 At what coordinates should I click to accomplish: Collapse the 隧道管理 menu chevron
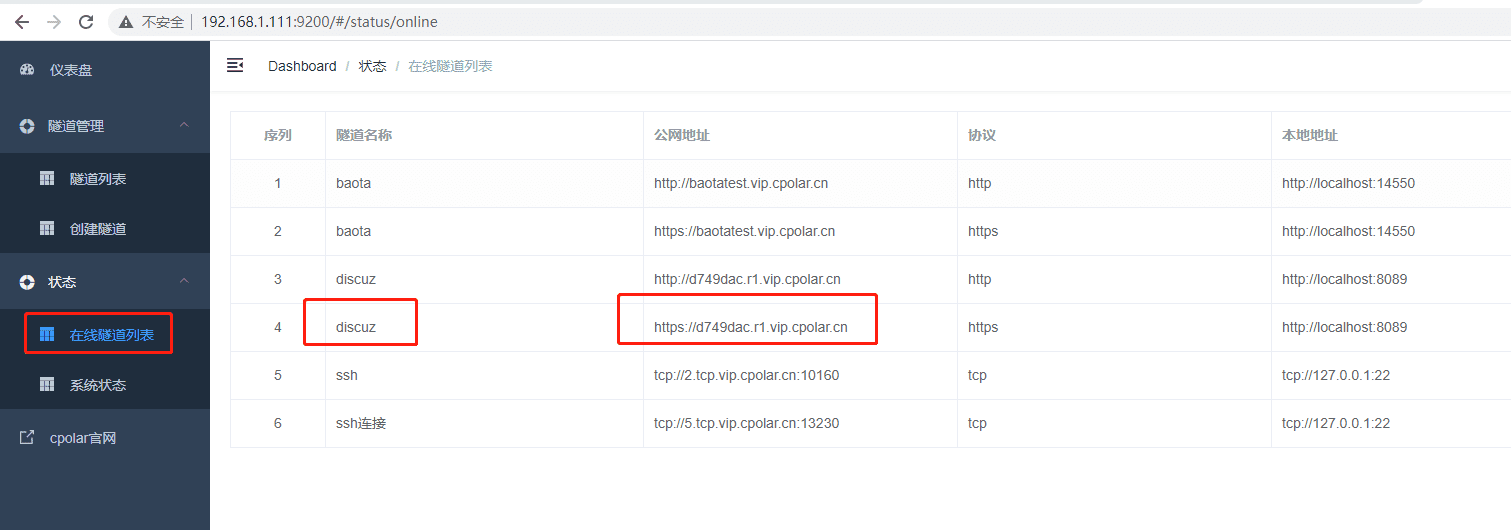(x=184, y=125)
